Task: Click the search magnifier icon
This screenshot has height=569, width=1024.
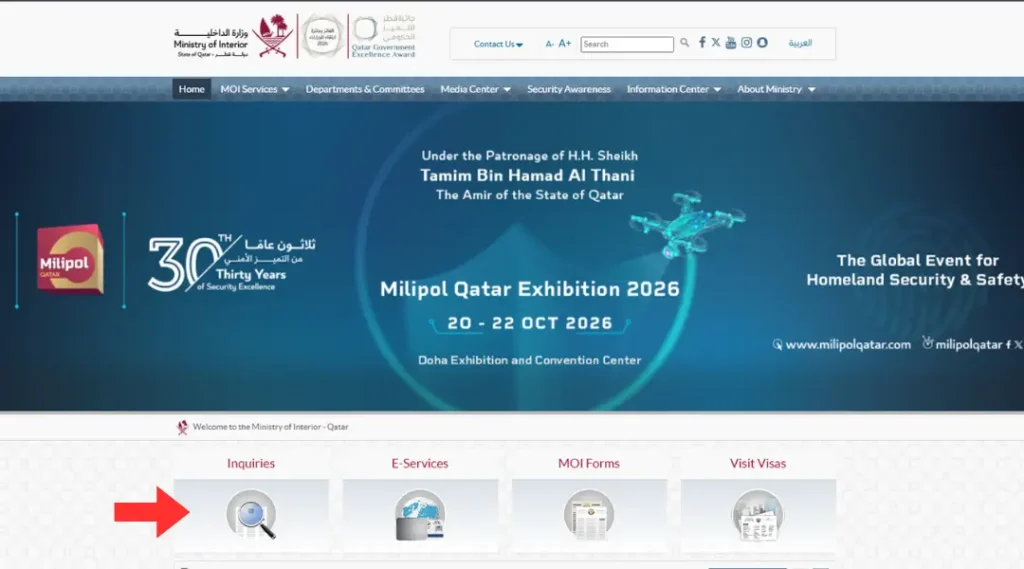Action: pos(684,42)
